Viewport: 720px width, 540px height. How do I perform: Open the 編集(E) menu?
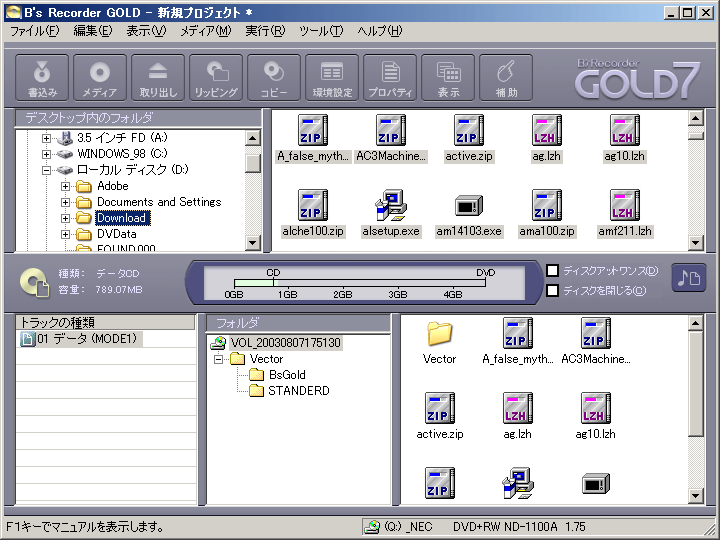click(x=92, y=31)
